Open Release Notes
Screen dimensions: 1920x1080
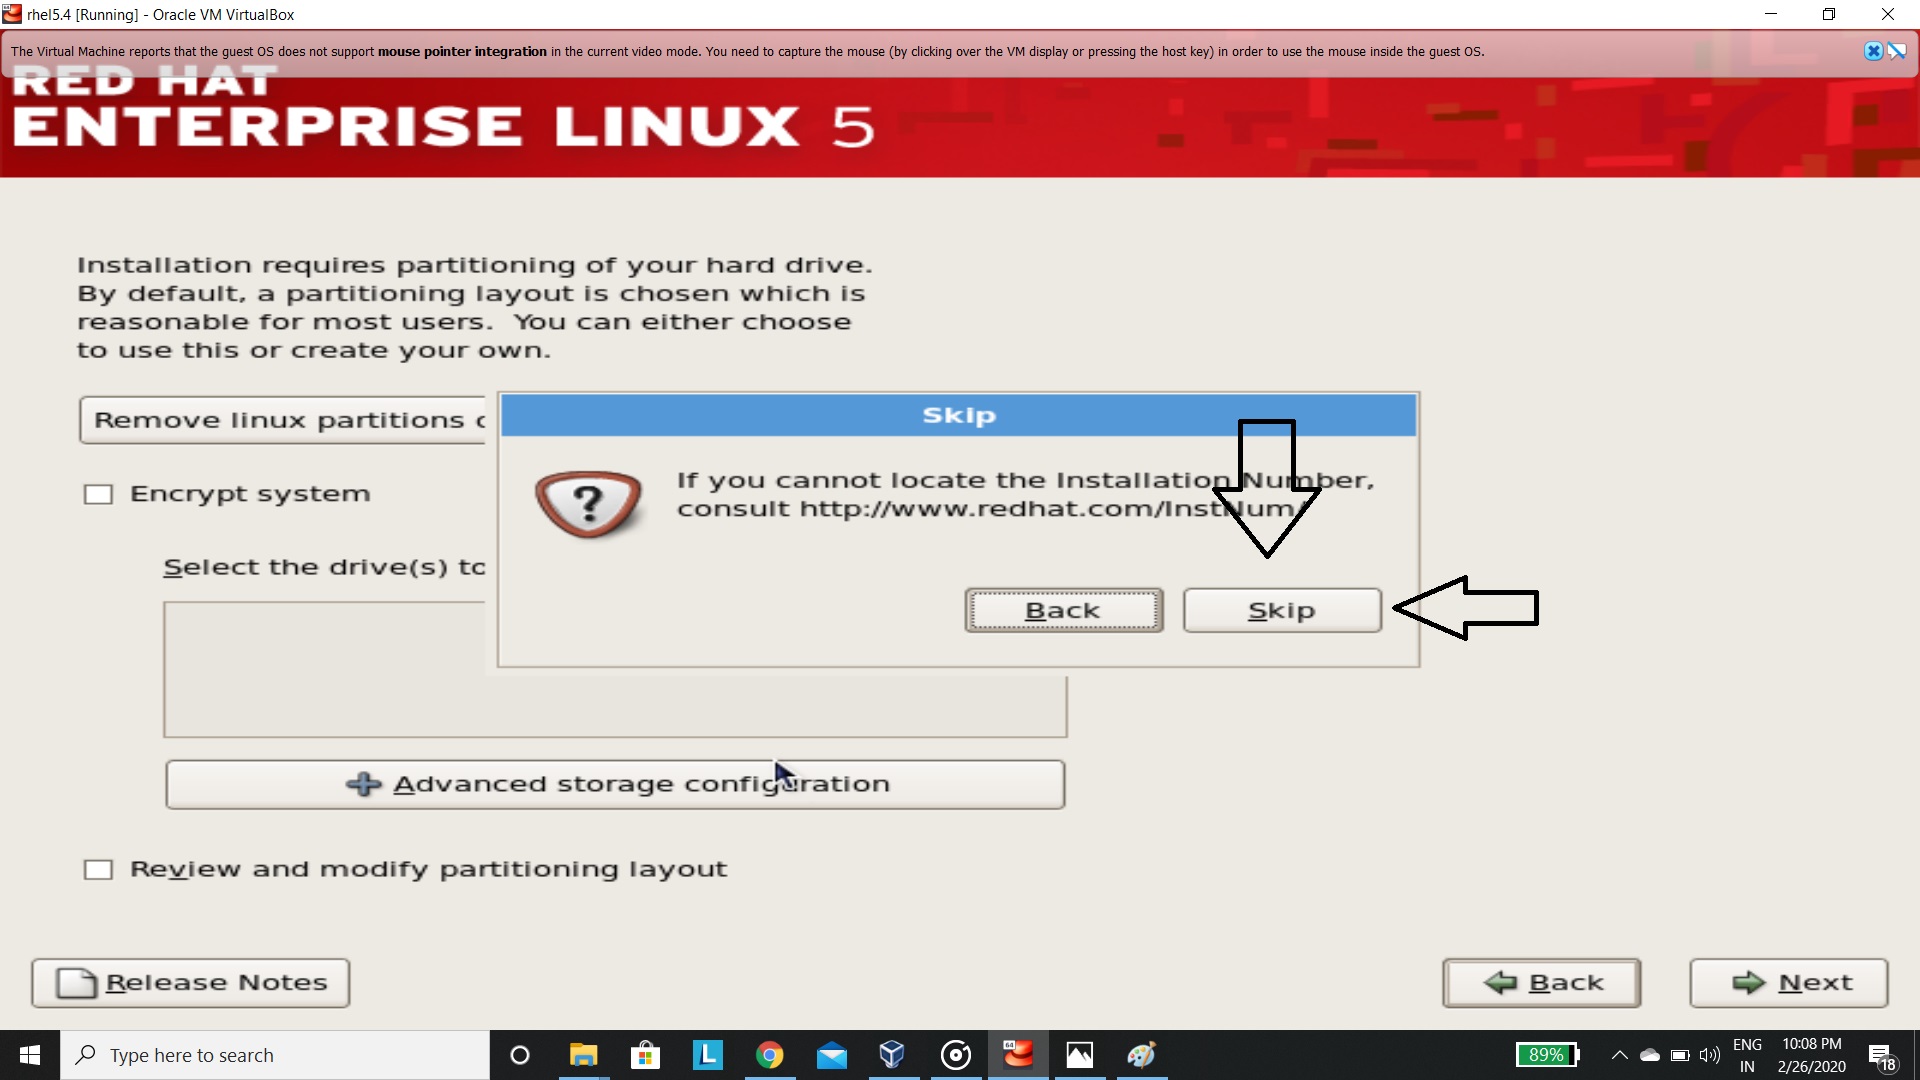pos(191,983)
